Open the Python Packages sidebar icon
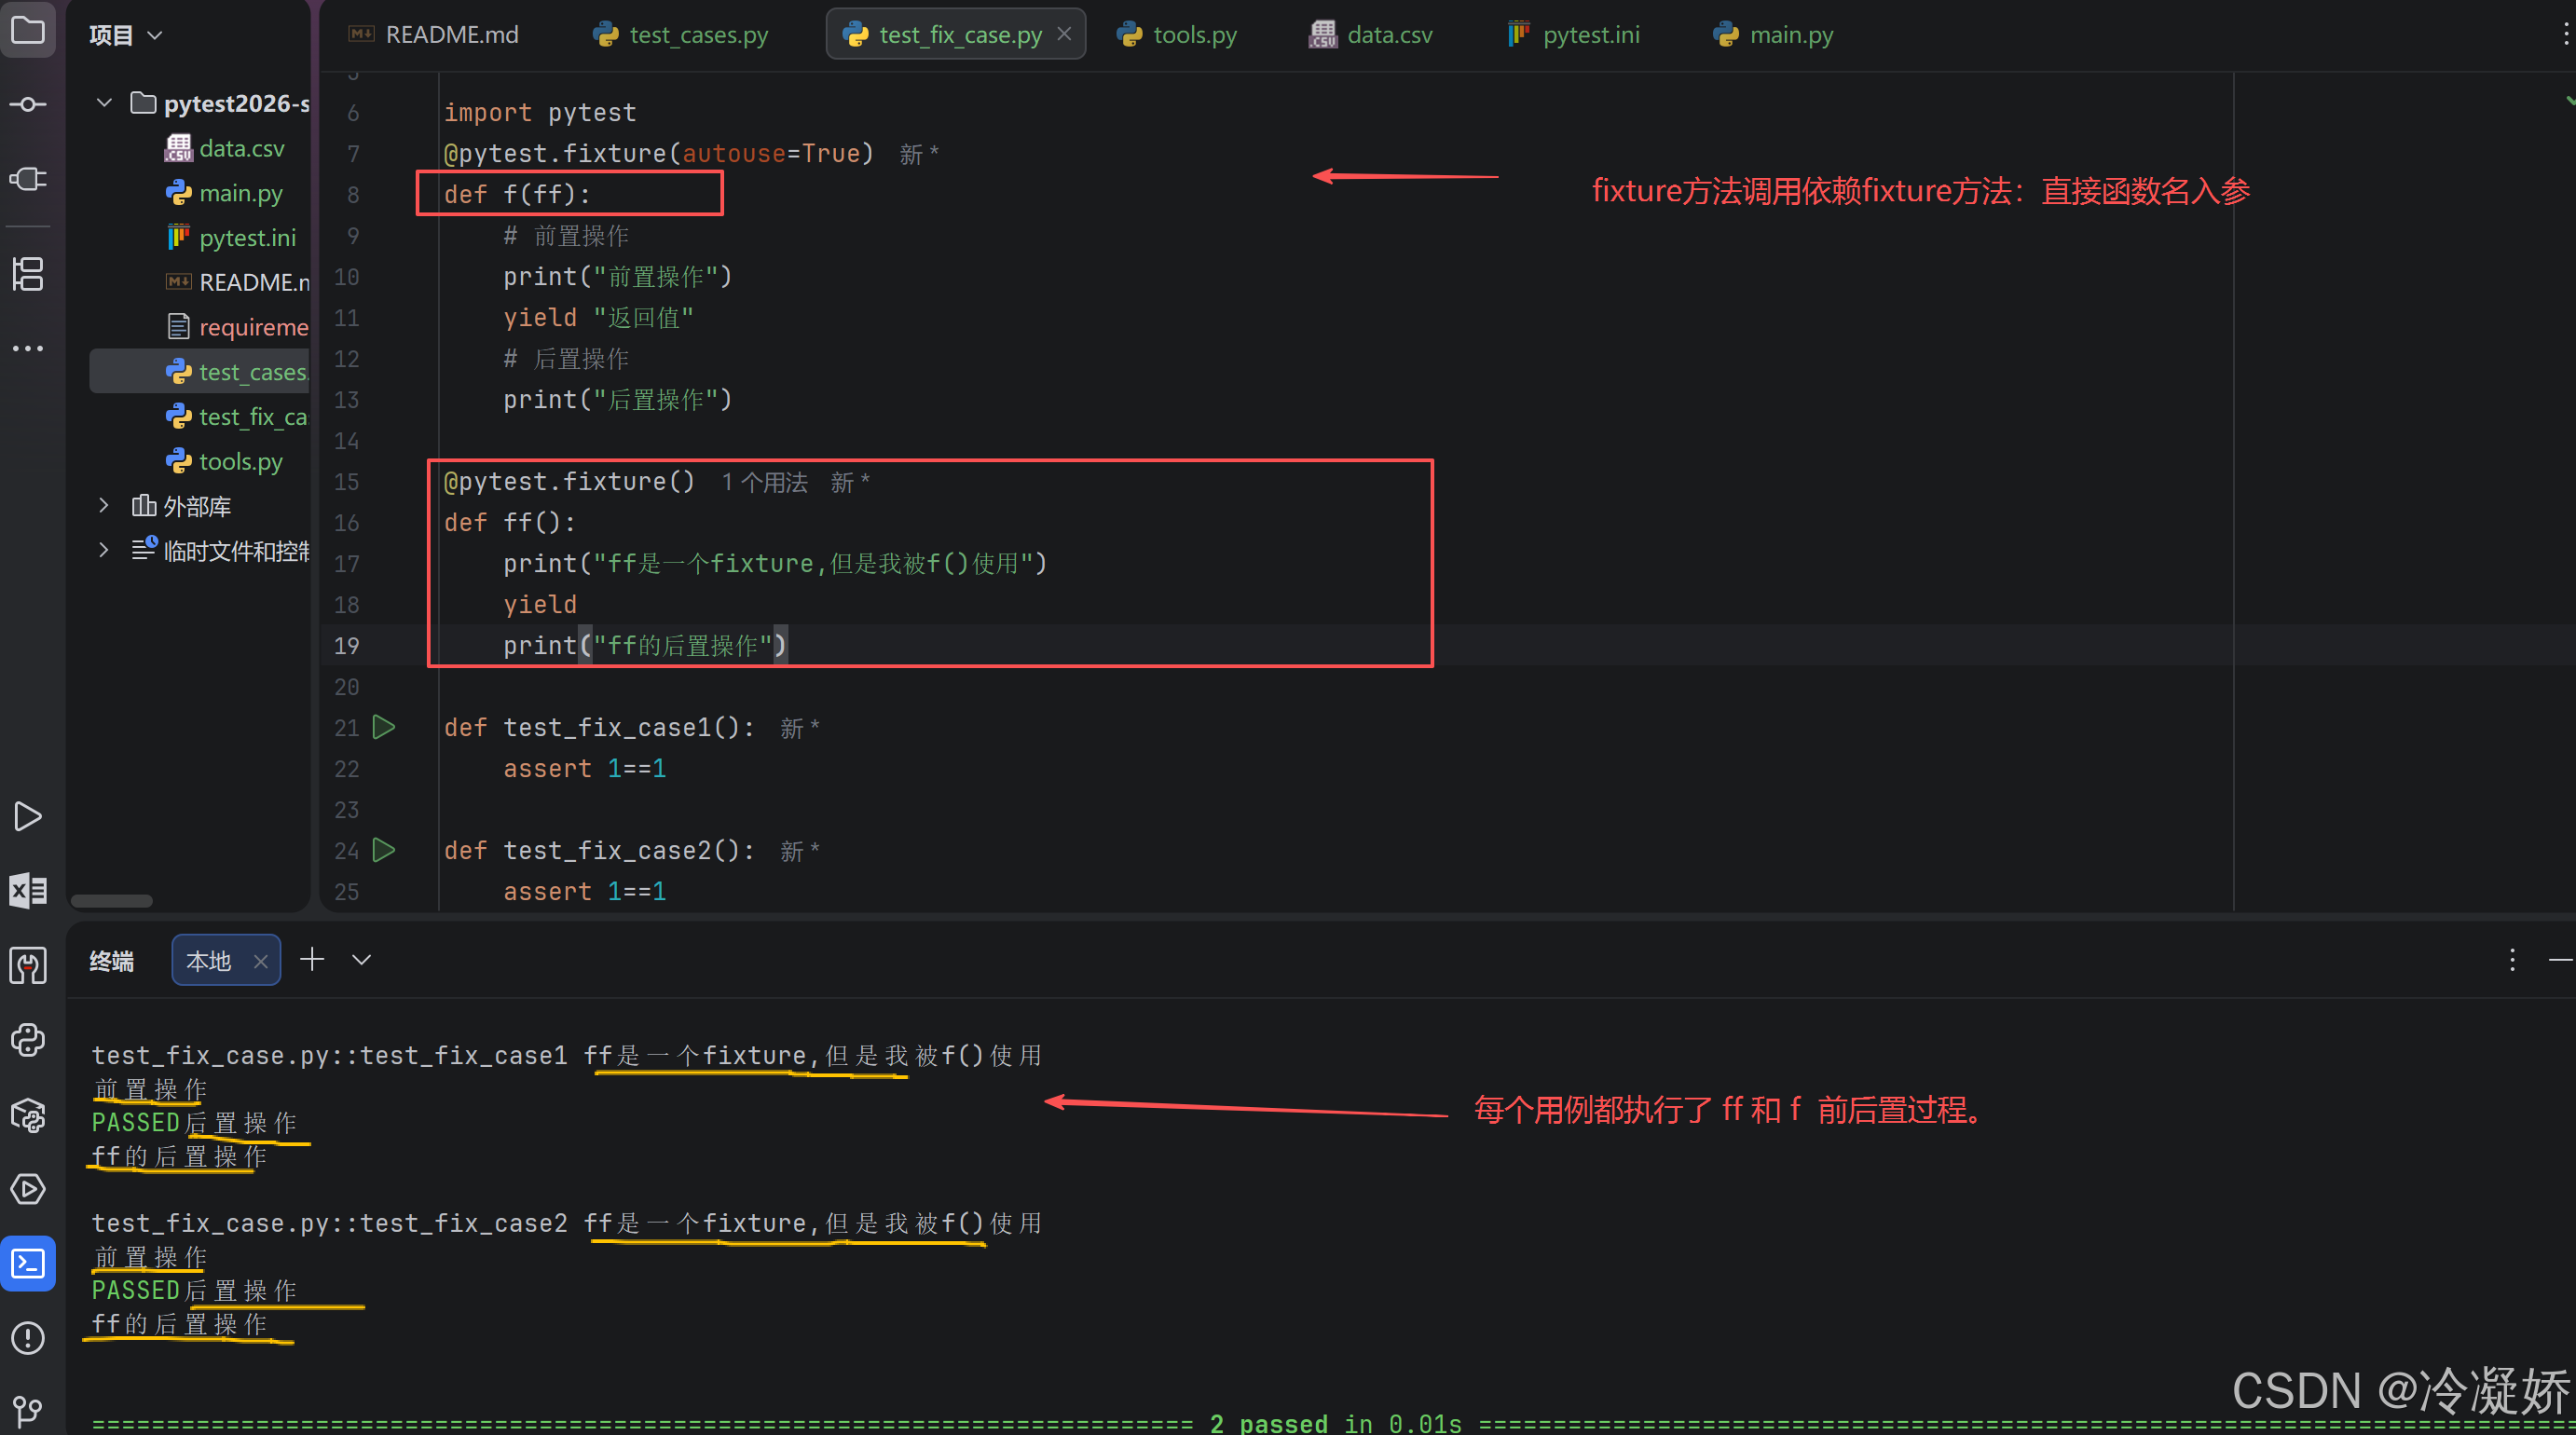2576x1435 pixels. pos(28,1115)
